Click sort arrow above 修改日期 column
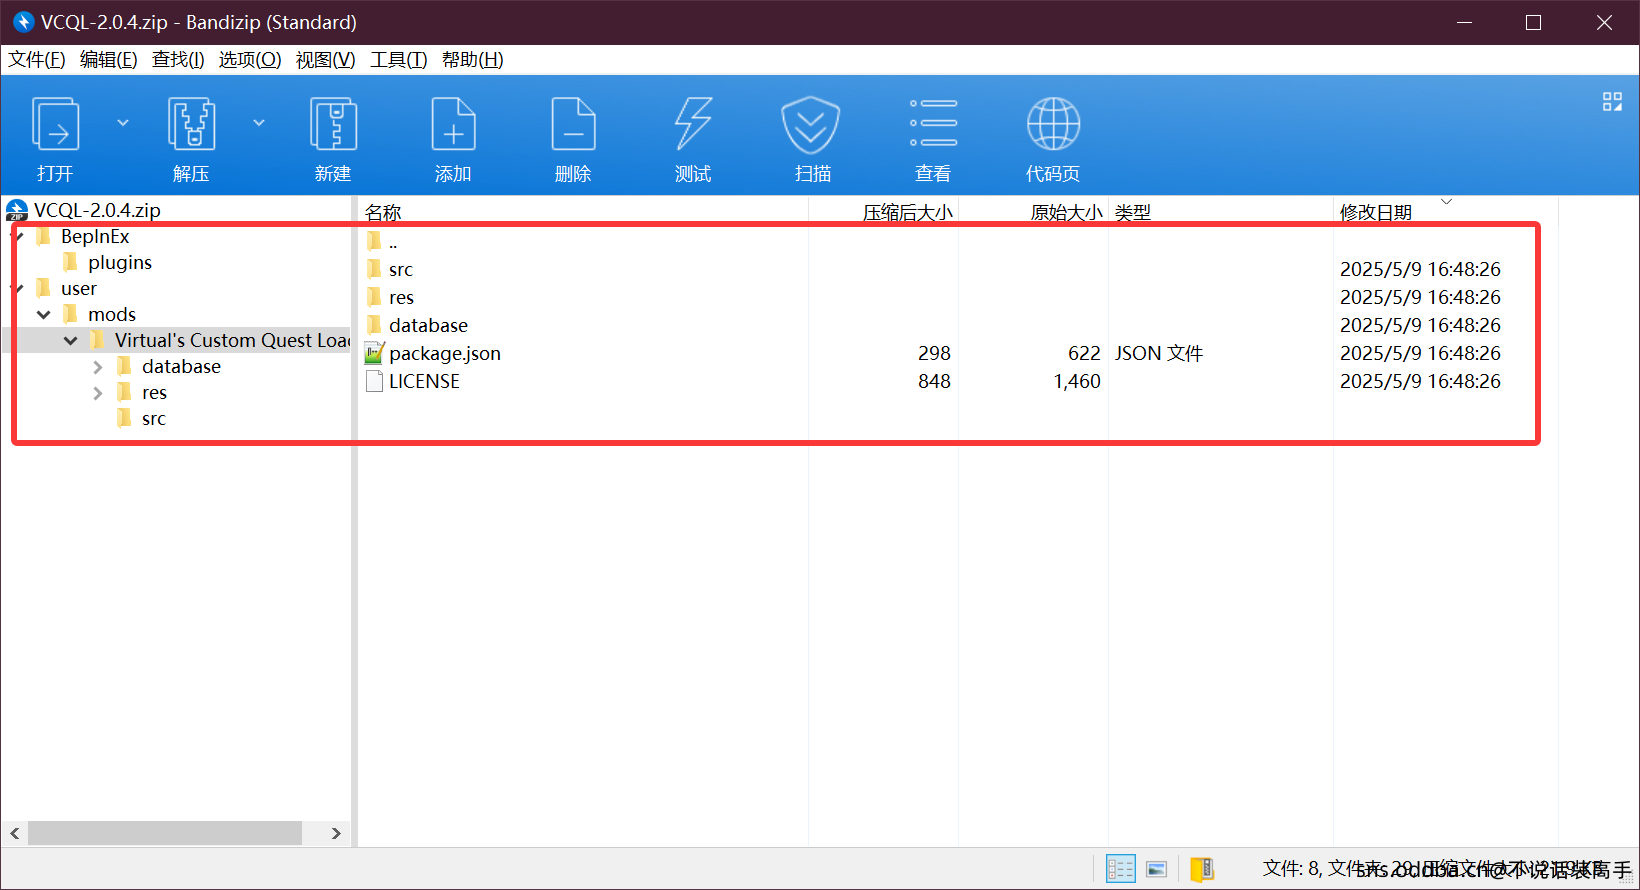Viewport: 1640px width, 890px height. 1446,201
